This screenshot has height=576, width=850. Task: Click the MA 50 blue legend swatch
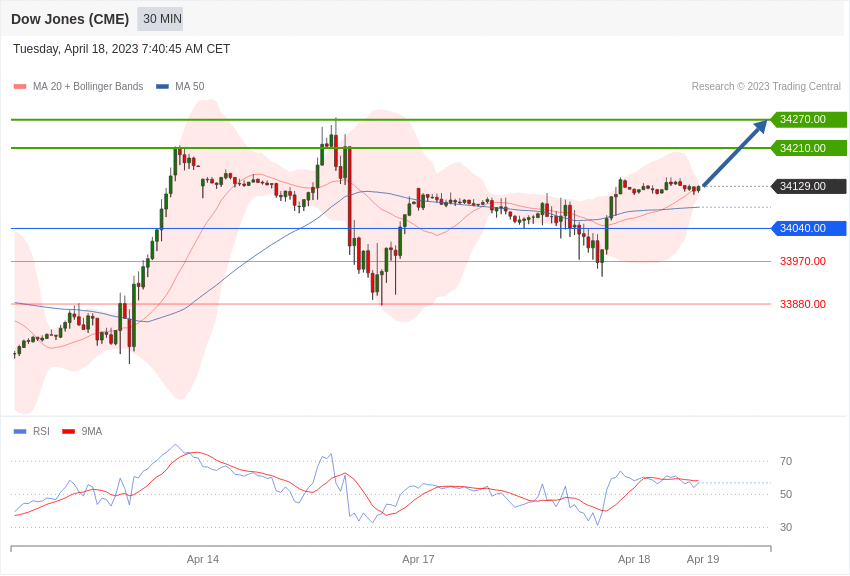coord(163,87)
